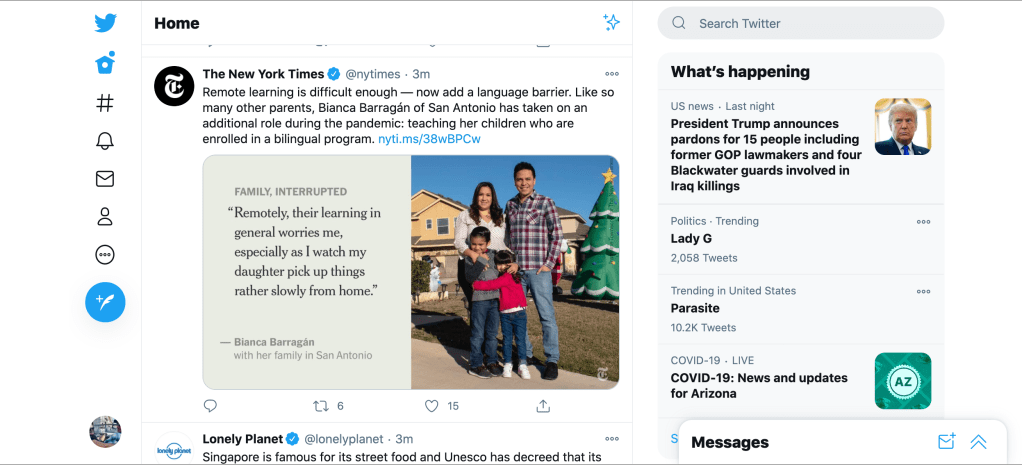Like the New York Times tweet
1022x465 pixels.
tap(432, 406)
